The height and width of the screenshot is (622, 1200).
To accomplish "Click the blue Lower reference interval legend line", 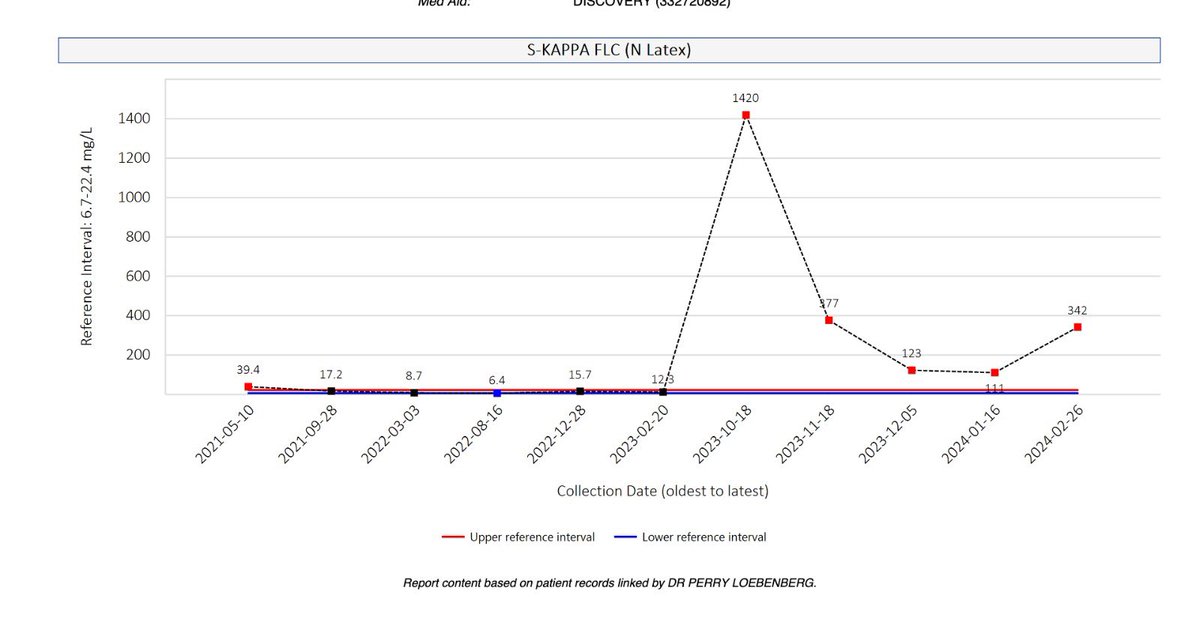I will click(x=625, y=537).
